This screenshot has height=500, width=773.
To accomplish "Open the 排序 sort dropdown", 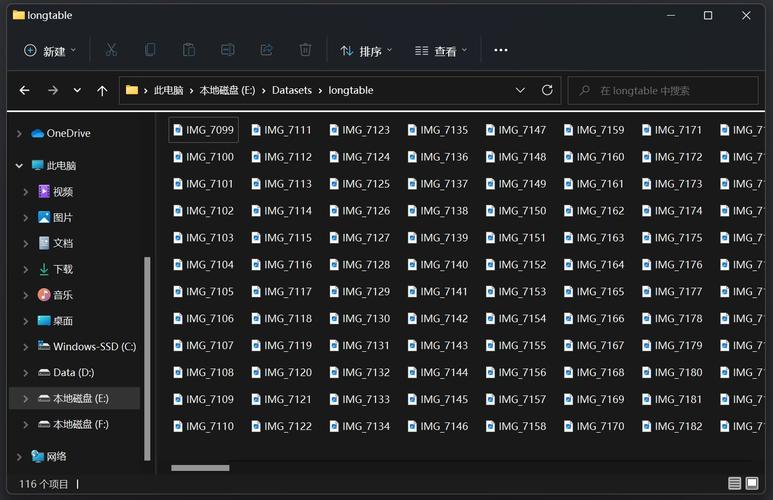I will (366, 50).
